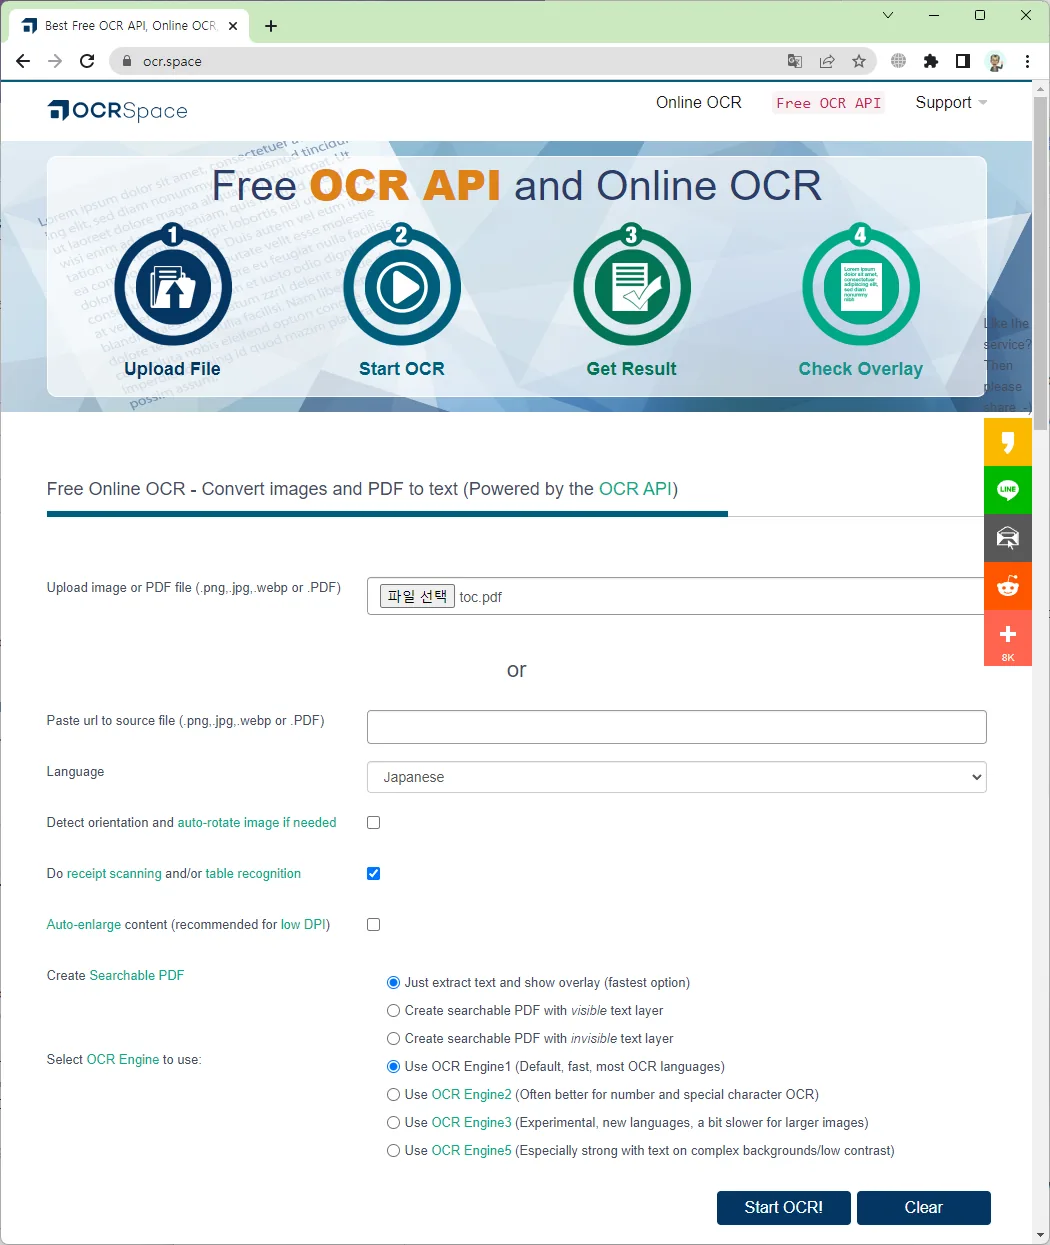Toggle the browser side panel icon

(x=963, y=61)
